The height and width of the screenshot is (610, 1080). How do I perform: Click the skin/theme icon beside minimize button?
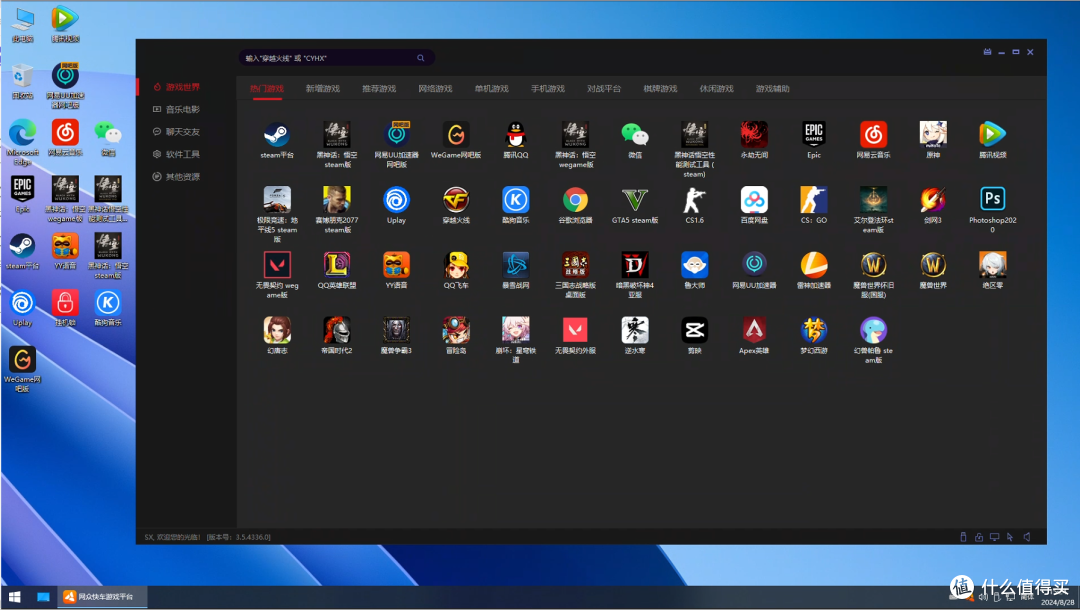(x=987, y=52)
